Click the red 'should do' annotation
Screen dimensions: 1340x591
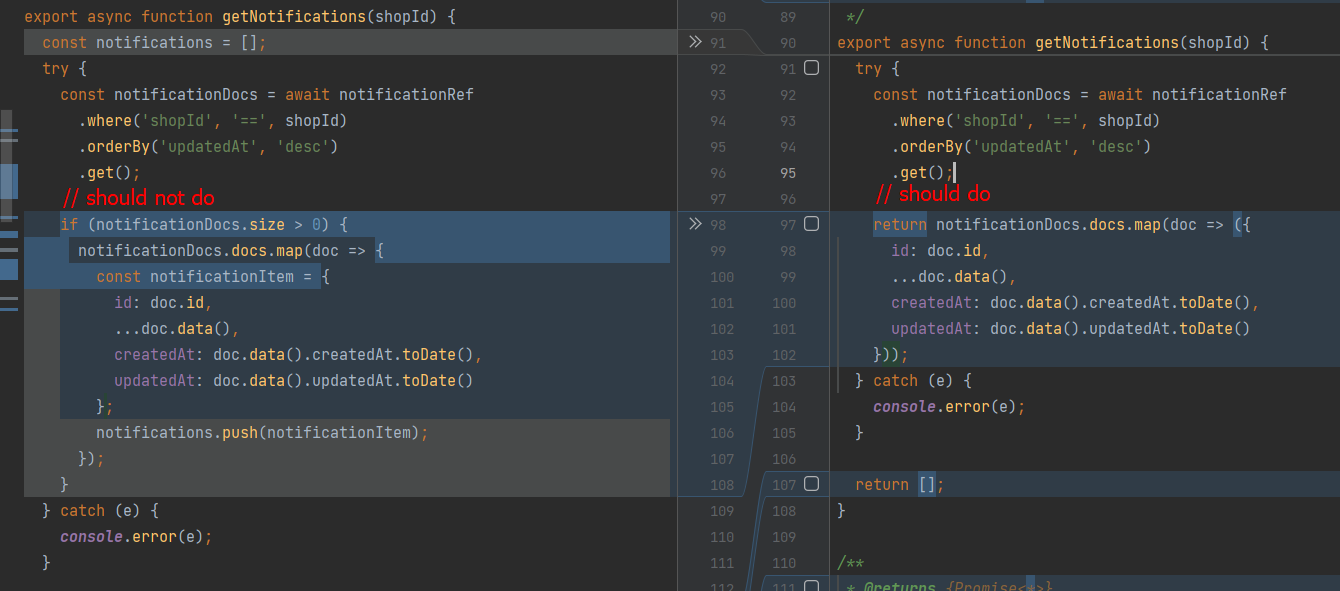(933, 194)
